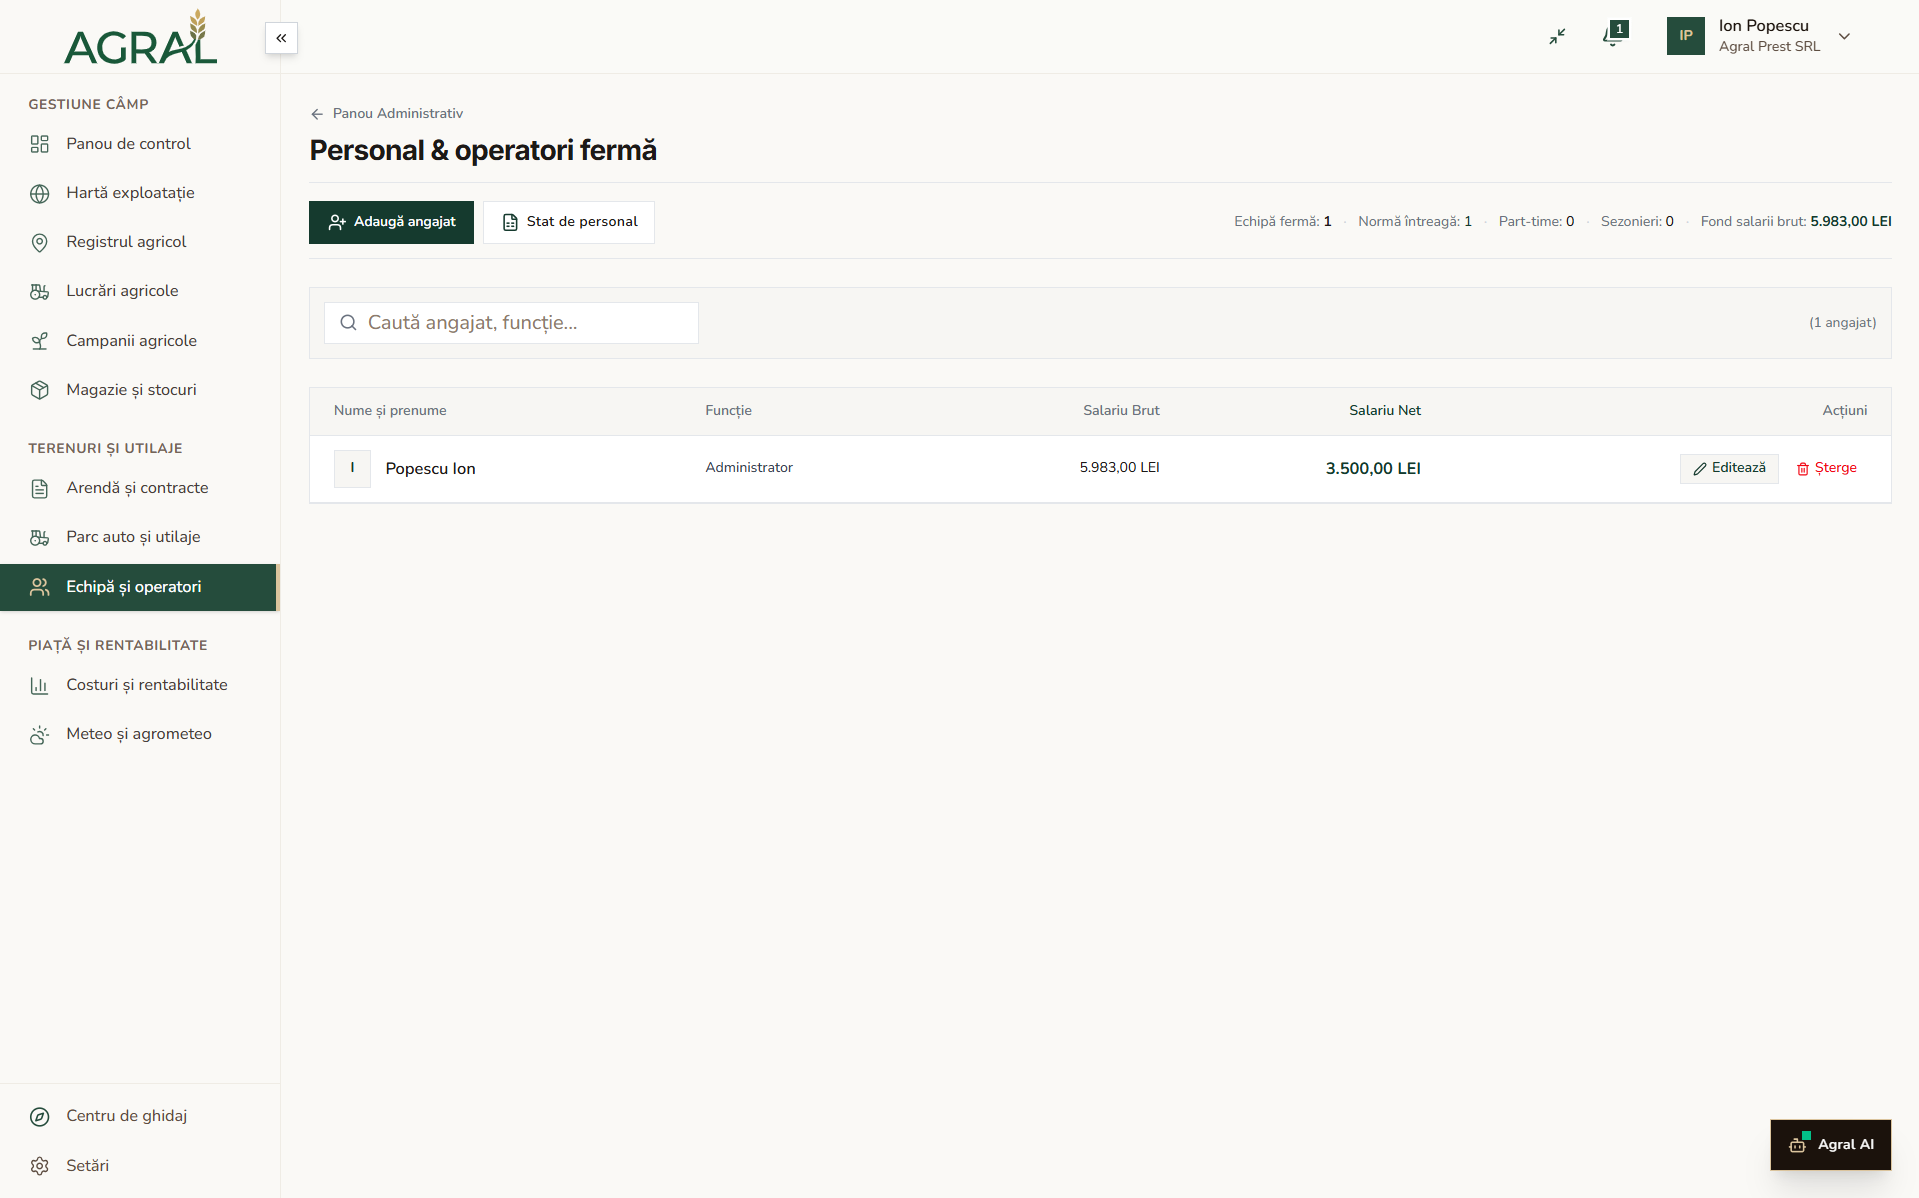Click the Registrul agricol pin icon
The width and height of the screenshot is (1919, 1198).
(x=40, y=242)
